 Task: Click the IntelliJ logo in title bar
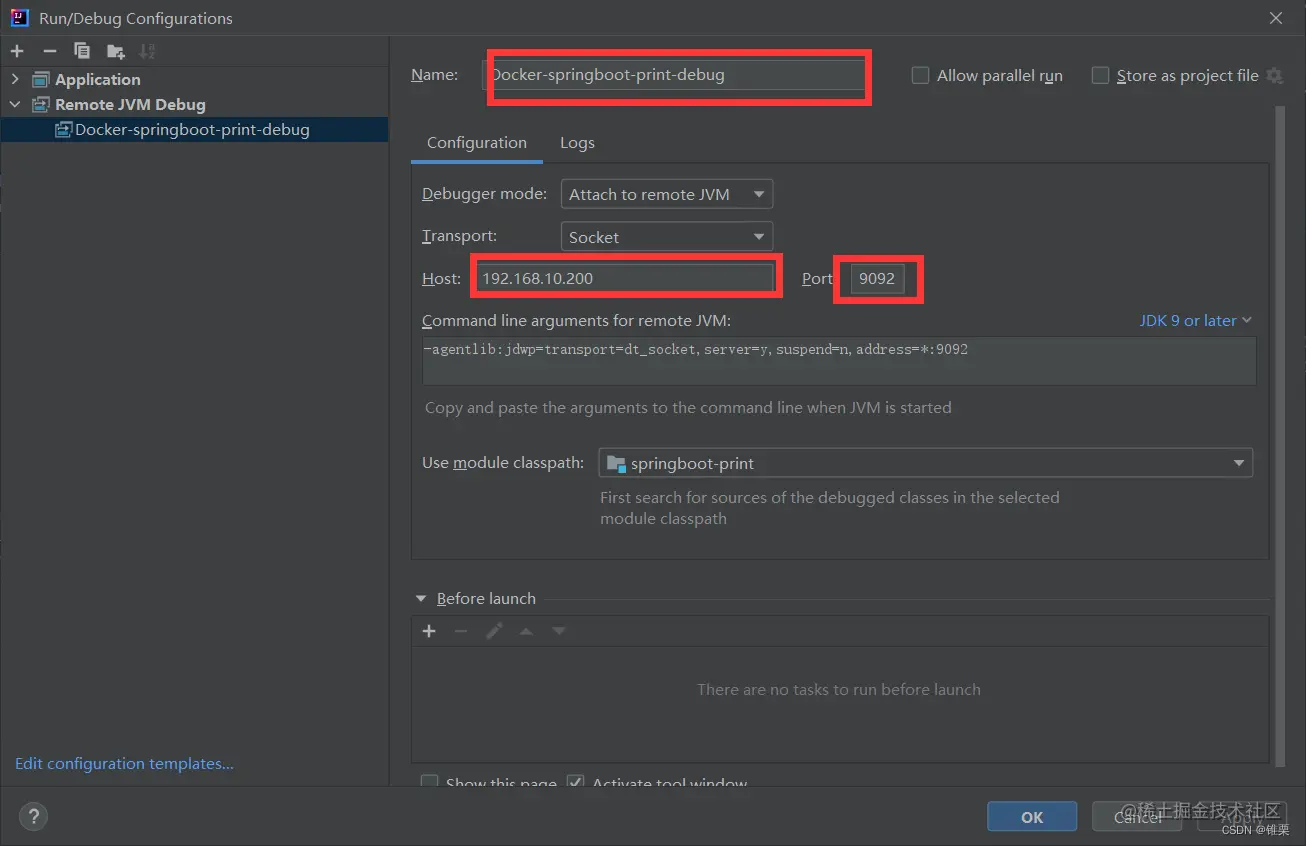[x=19, y=18]
